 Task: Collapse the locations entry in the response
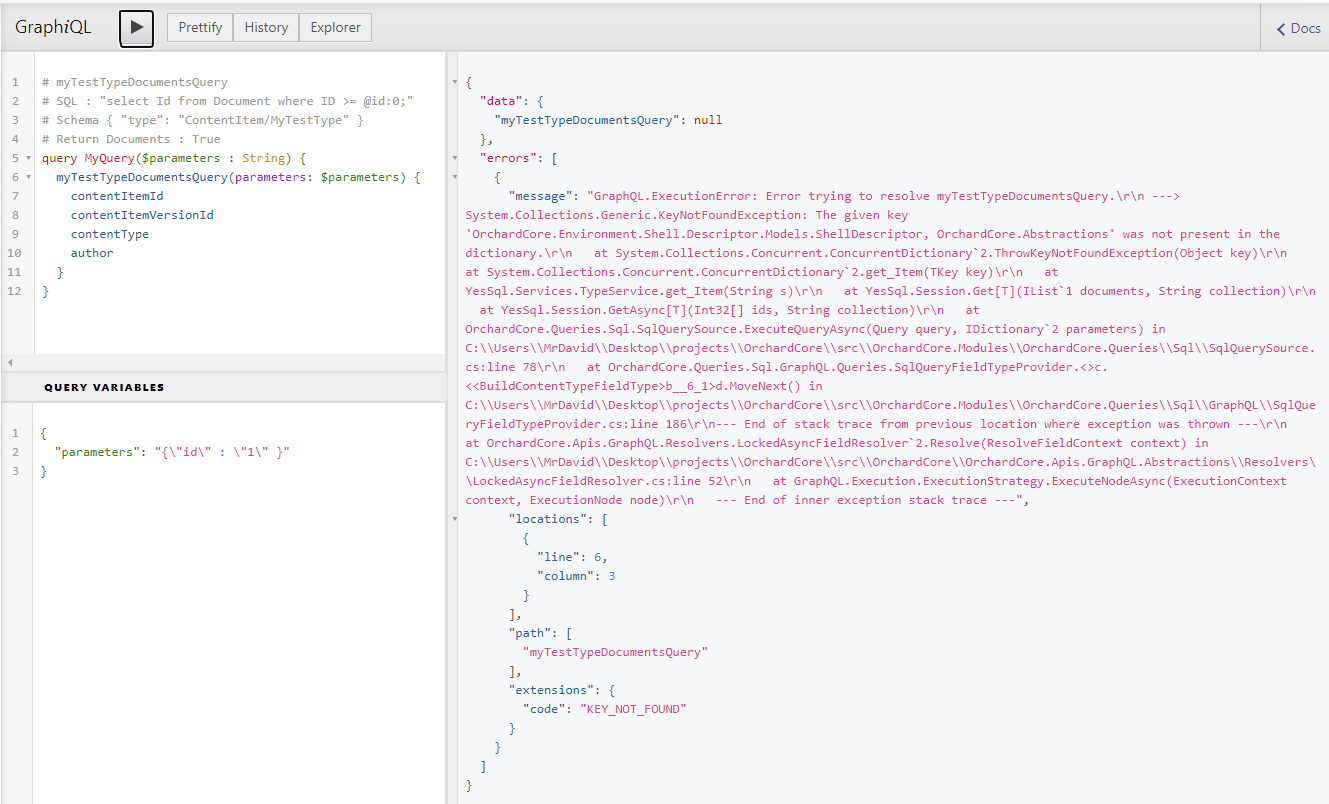tap(455, 518)
